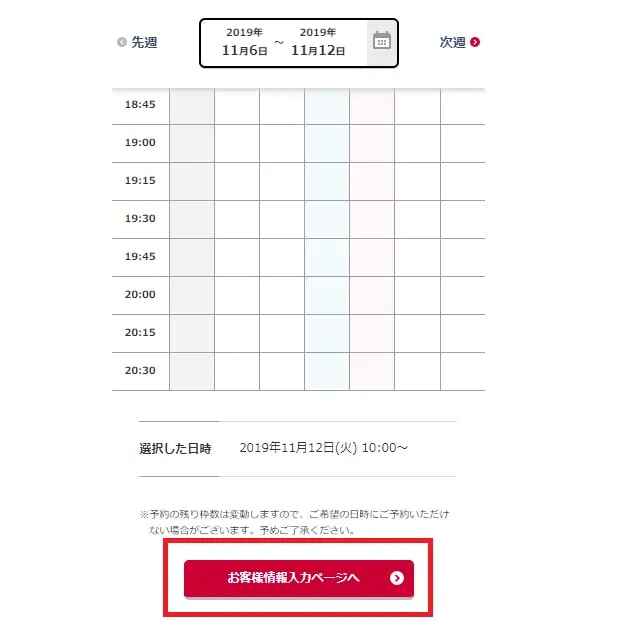Select 20:15 slot in the blue Saturday column
This screenshot has width=621, height=621.
coord(327,333)
